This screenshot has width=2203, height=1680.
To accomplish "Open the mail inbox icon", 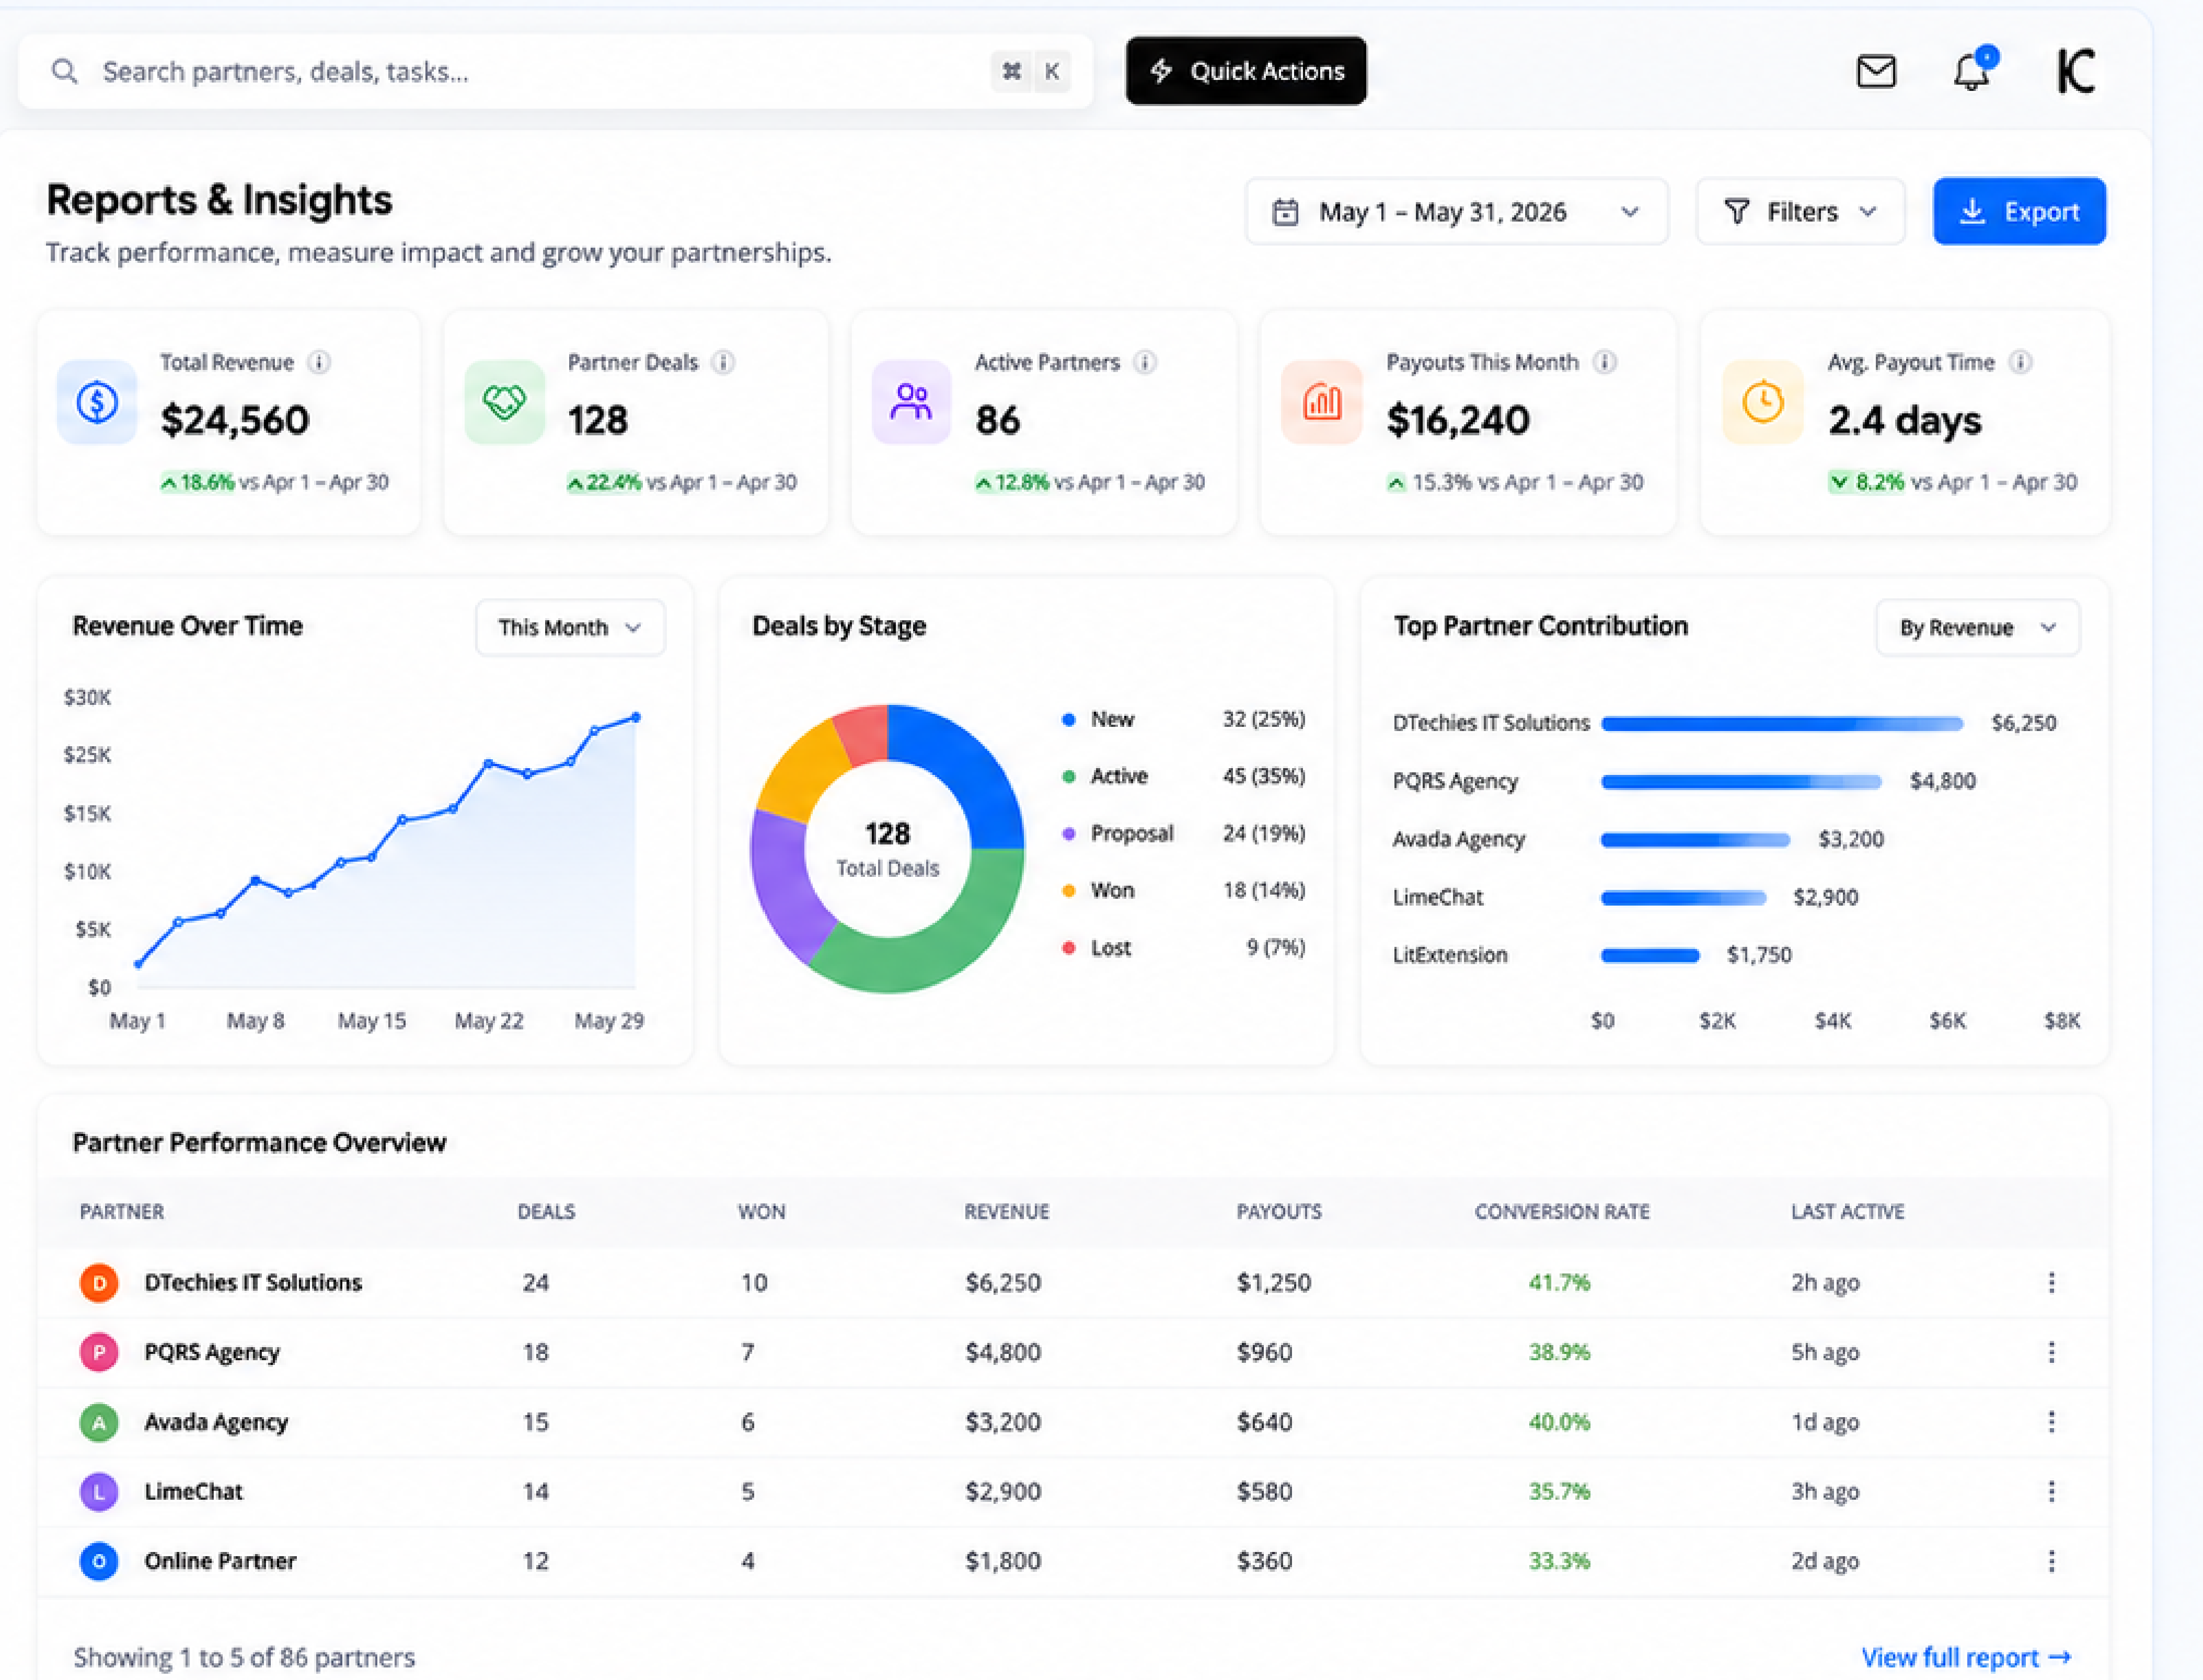I will 1876,72.
